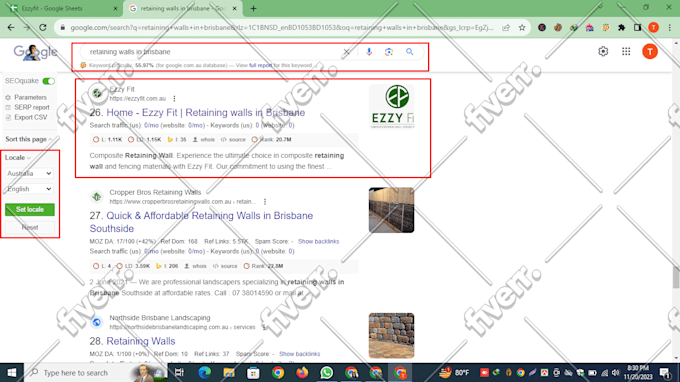
Task: Open the Home - Ezzy Fit result link
Action: (206, 112)
